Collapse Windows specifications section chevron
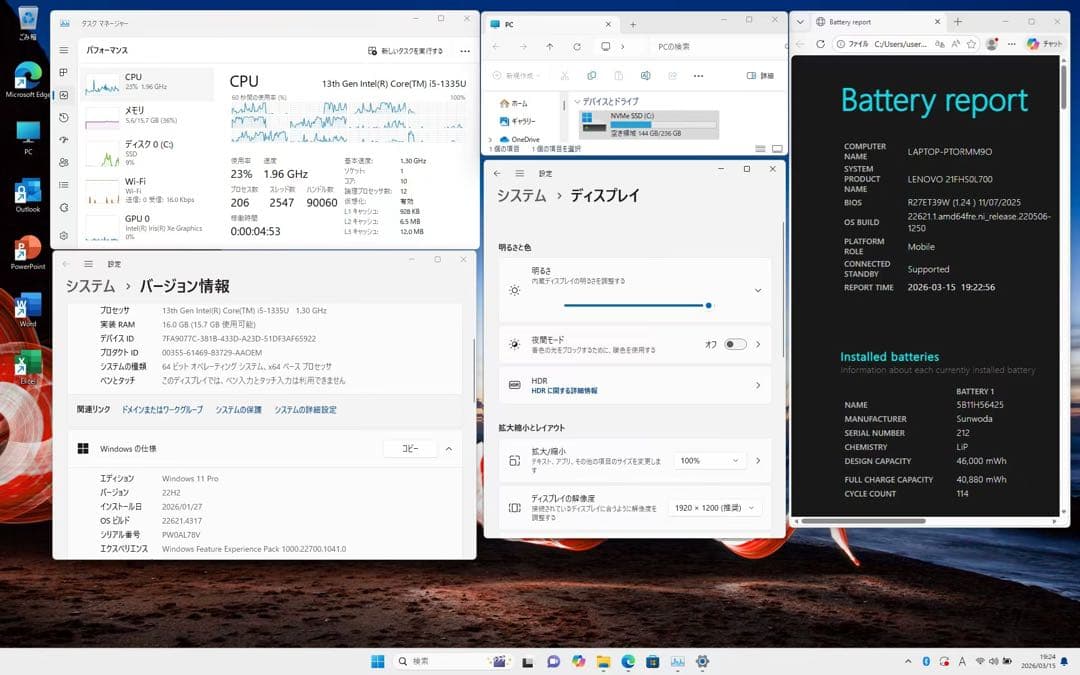The image size is (1080, 675). tap(448, 449)
